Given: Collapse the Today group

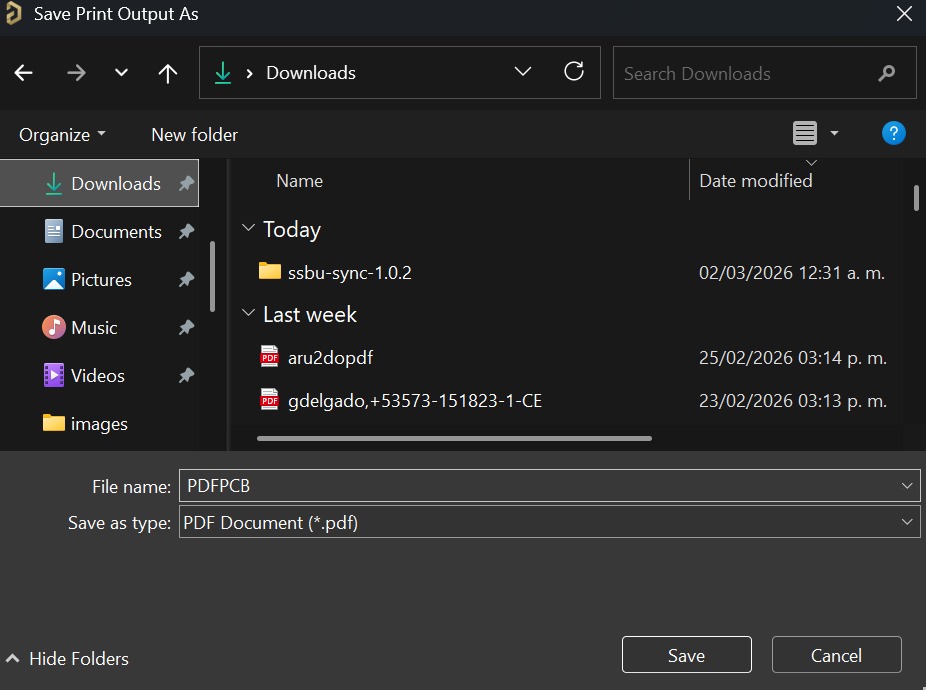Looking at the screenshot, I should coord(248,228).
